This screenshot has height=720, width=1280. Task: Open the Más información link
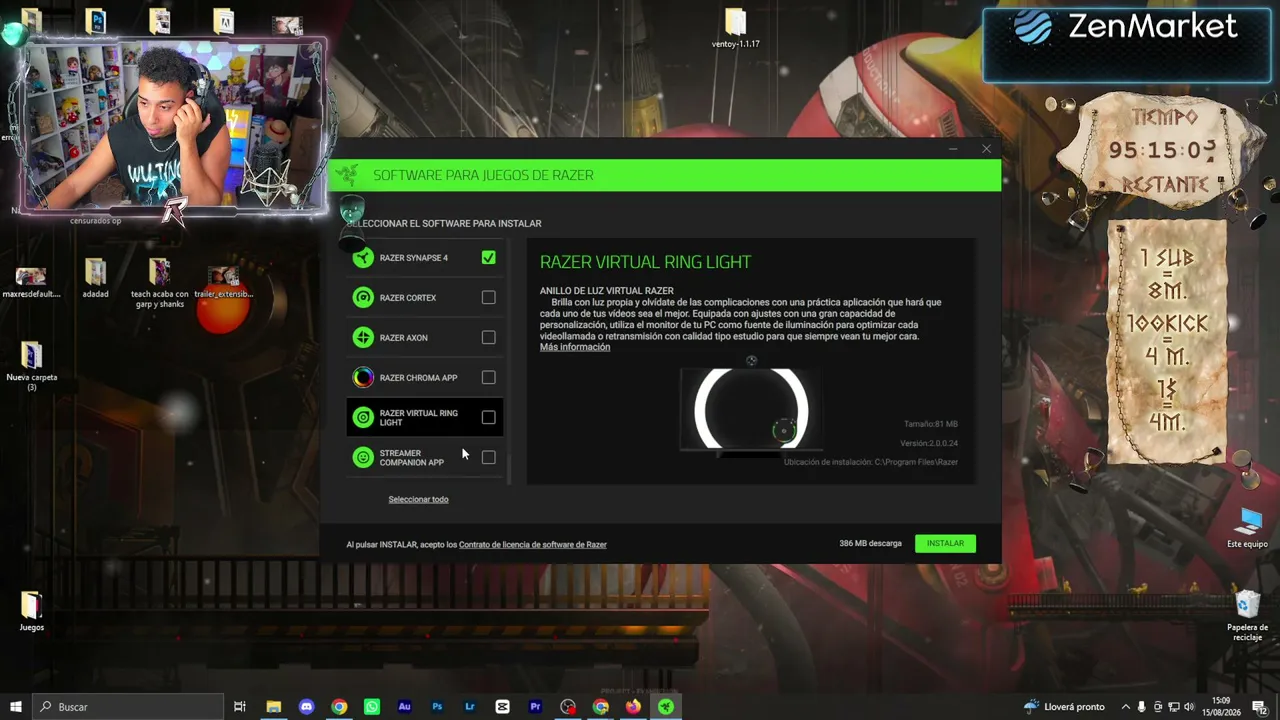coord(575,347)
